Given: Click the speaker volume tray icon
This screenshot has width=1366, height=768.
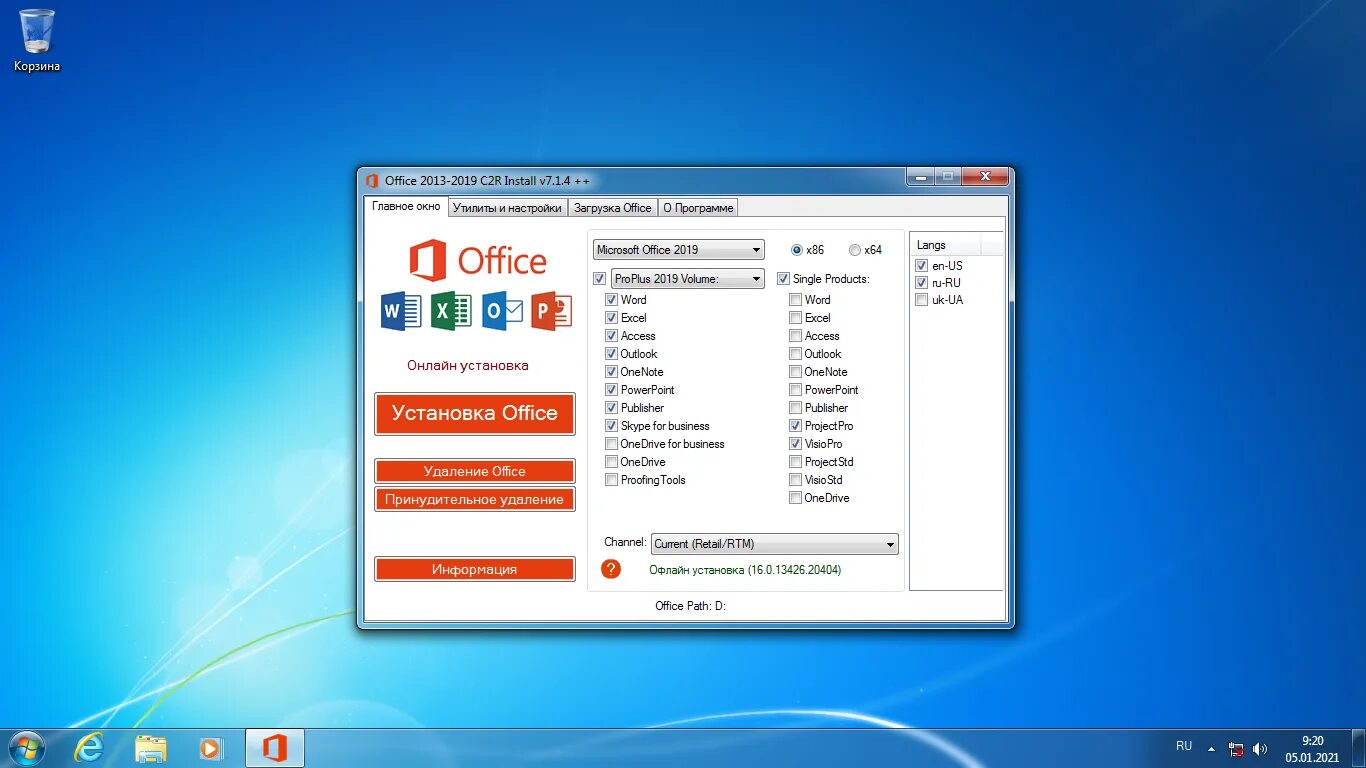Looking at the screenshot, I should pyautogui.click(x=1260, y=749).
